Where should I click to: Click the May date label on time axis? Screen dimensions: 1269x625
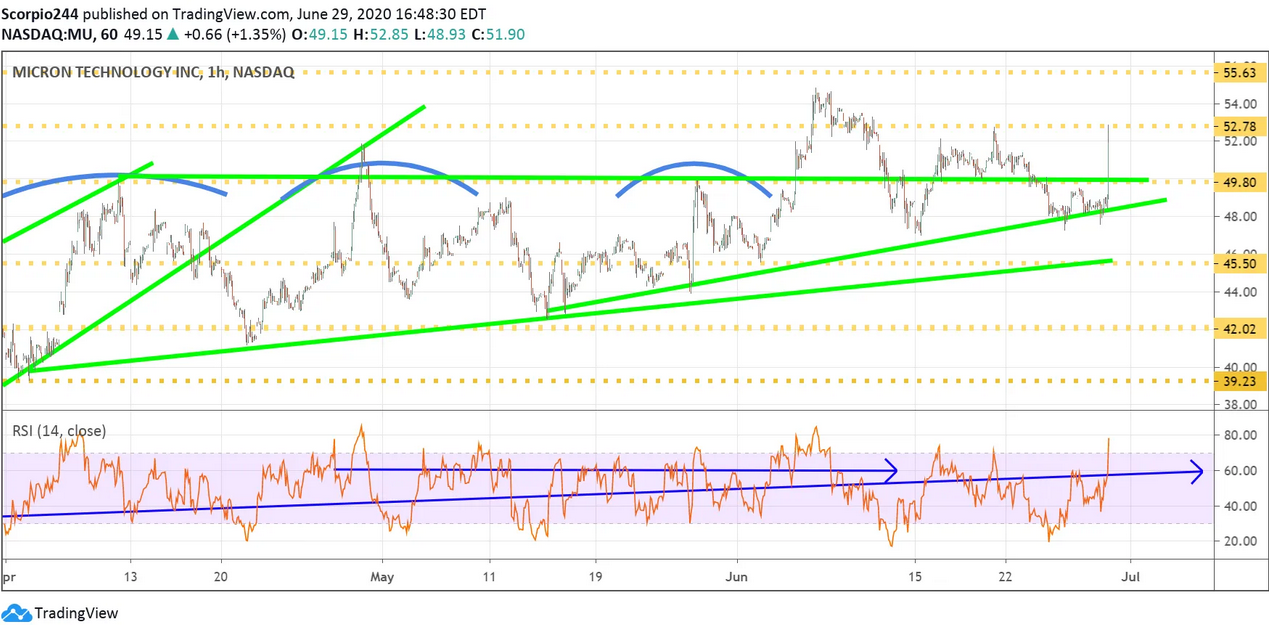(384, 577)
